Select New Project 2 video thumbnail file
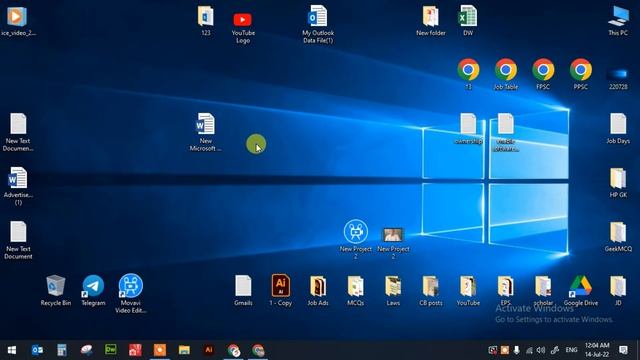 click(x=393, y=235)
